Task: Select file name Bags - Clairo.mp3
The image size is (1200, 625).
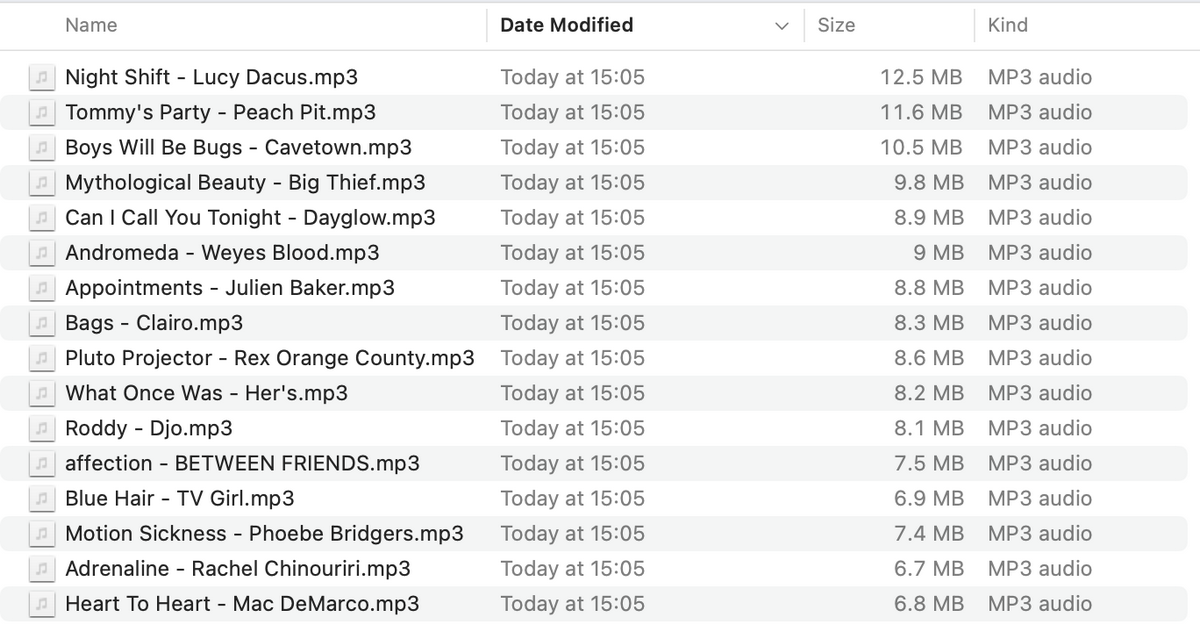Action: click(x=154, y=323)
